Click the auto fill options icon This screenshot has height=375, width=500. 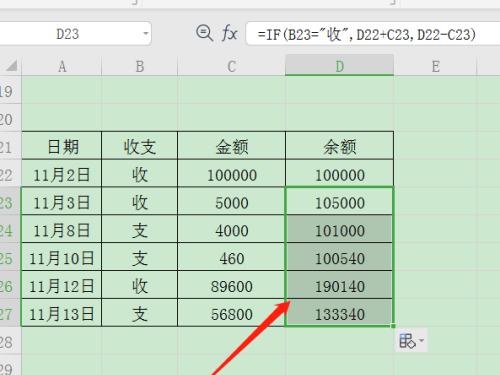[407, 341]
